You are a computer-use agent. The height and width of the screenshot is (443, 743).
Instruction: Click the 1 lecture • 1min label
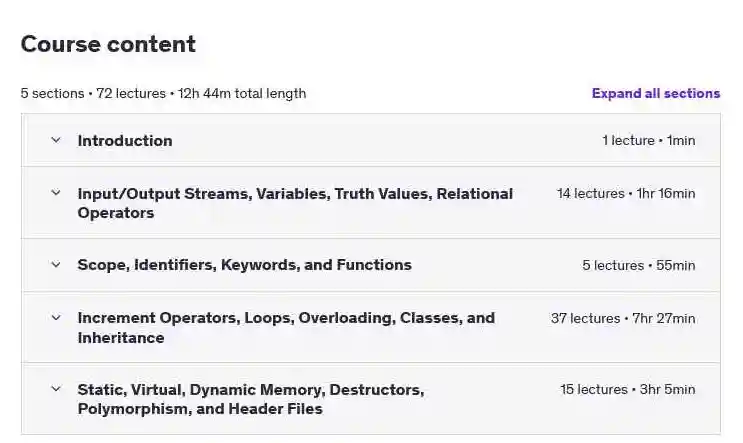[x=649, y=141]
